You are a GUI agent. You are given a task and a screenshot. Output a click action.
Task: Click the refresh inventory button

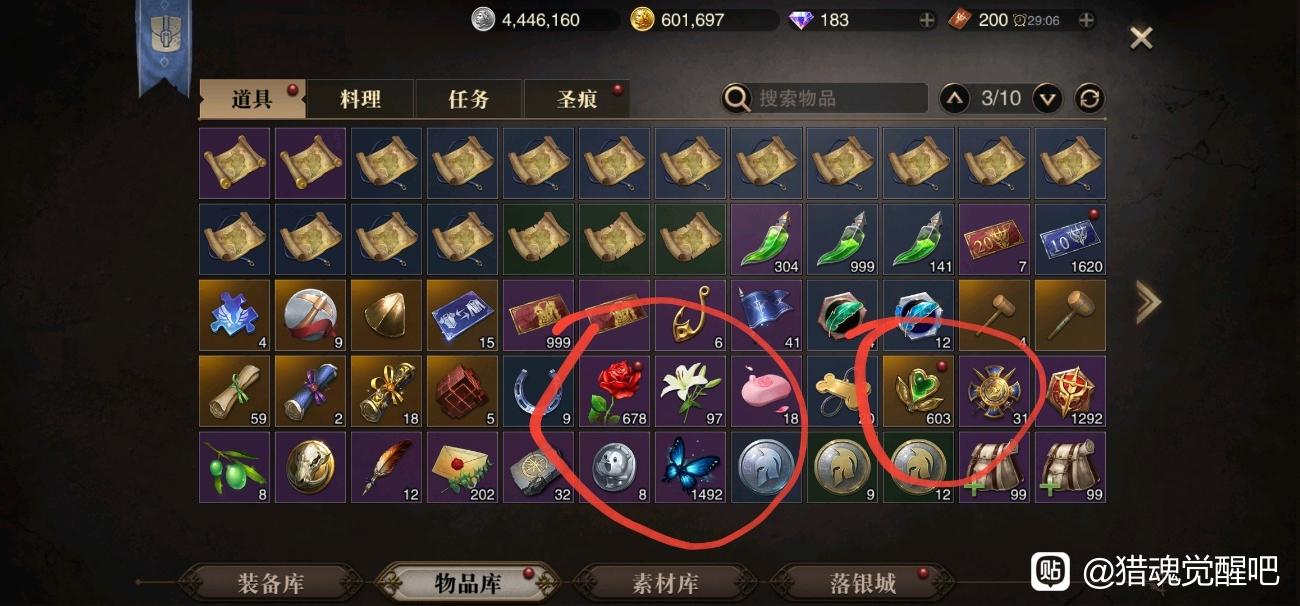pos(1089,98)
